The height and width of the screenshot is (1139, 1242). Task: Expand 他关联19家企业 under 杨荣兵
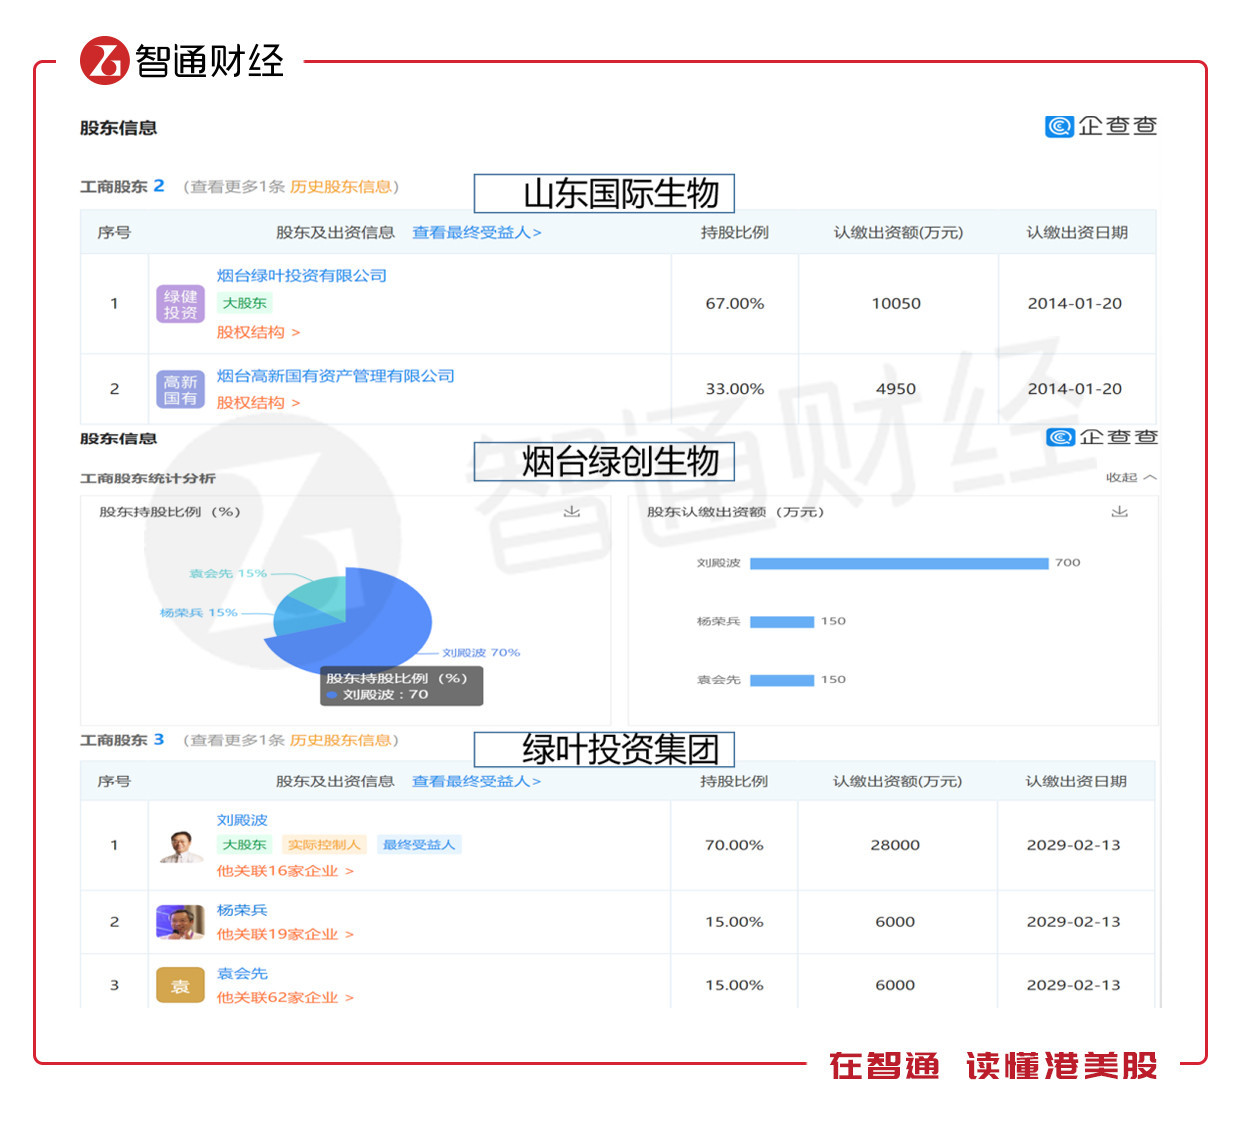coord(285,934)
